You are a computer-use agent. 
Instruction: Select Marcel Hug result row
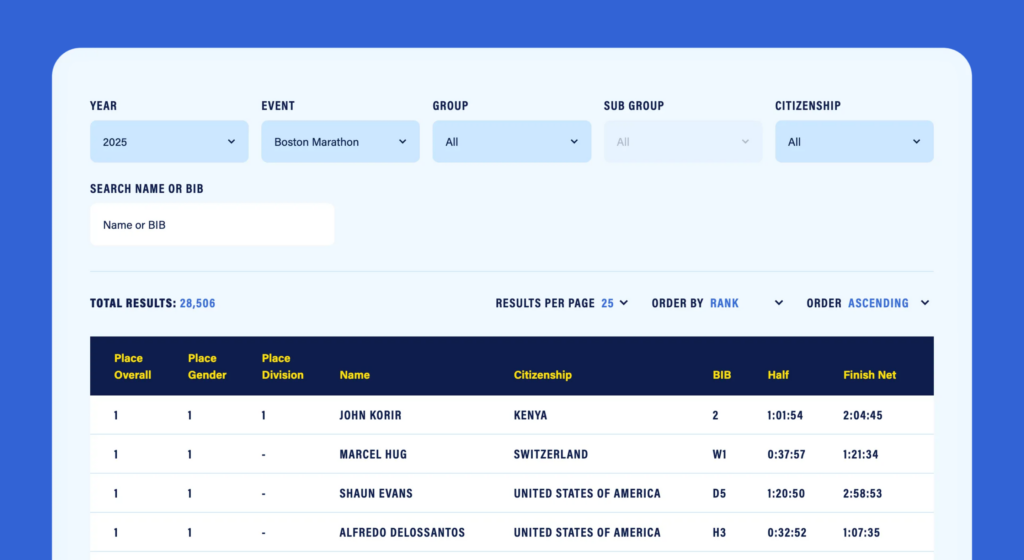click(x=373, y=454)
